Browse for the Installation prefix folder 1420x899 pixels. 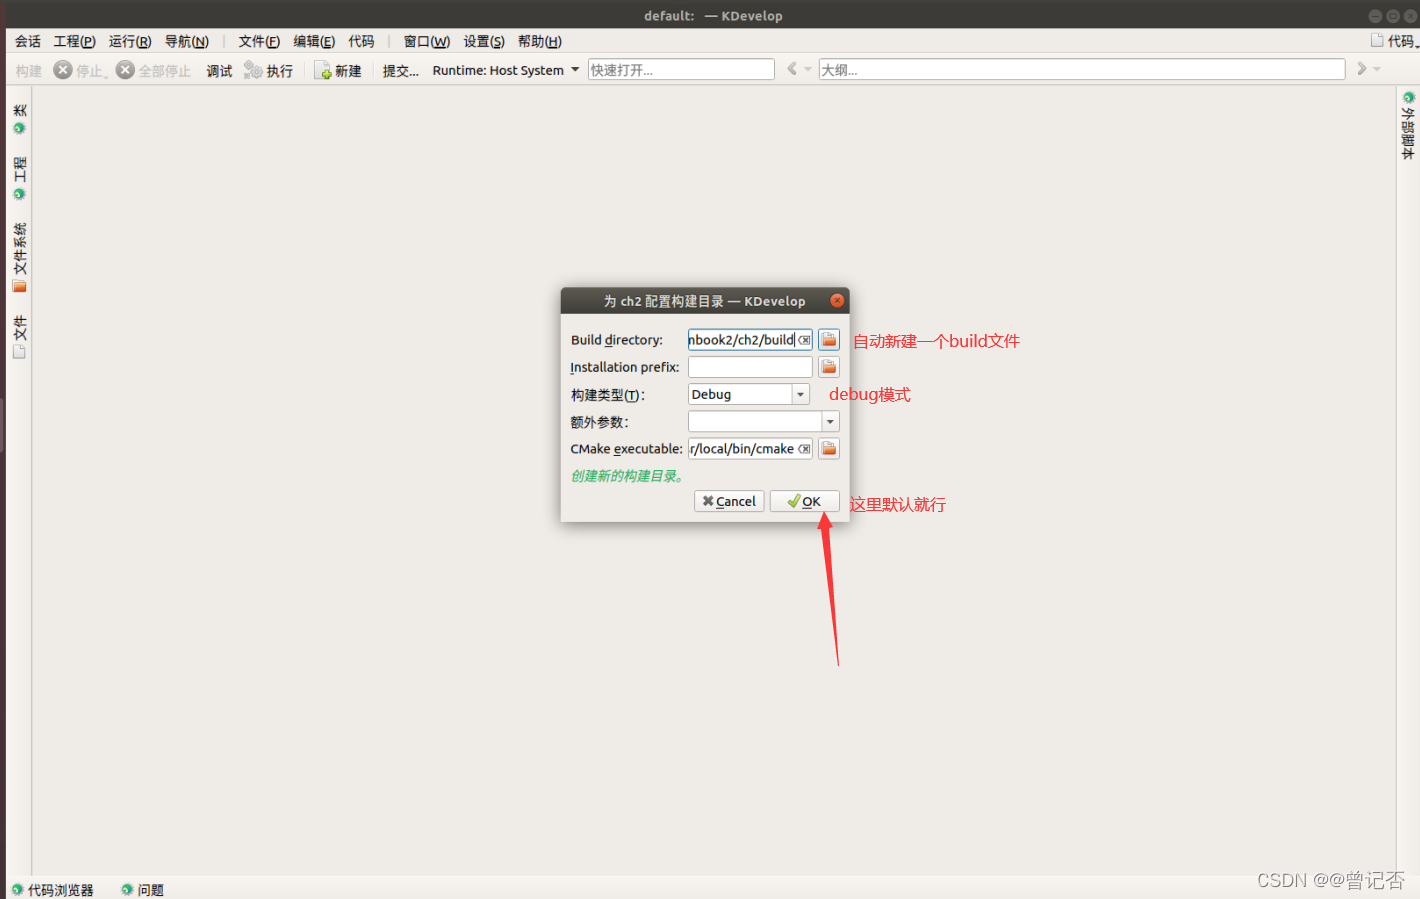click(829, 367)
